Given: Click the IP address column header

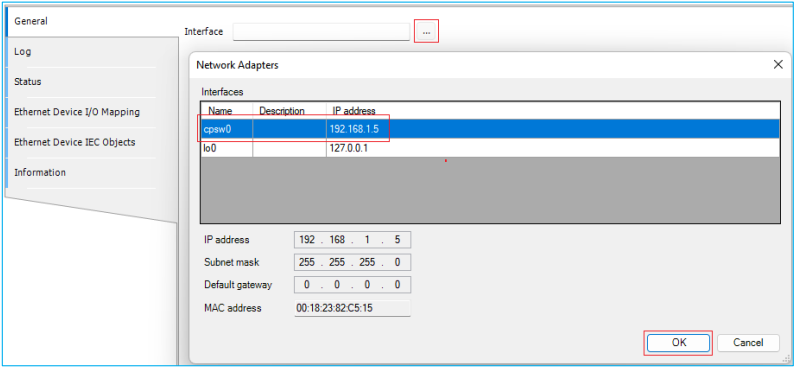Looking at the screenshot, I should [x=553, y=110].
